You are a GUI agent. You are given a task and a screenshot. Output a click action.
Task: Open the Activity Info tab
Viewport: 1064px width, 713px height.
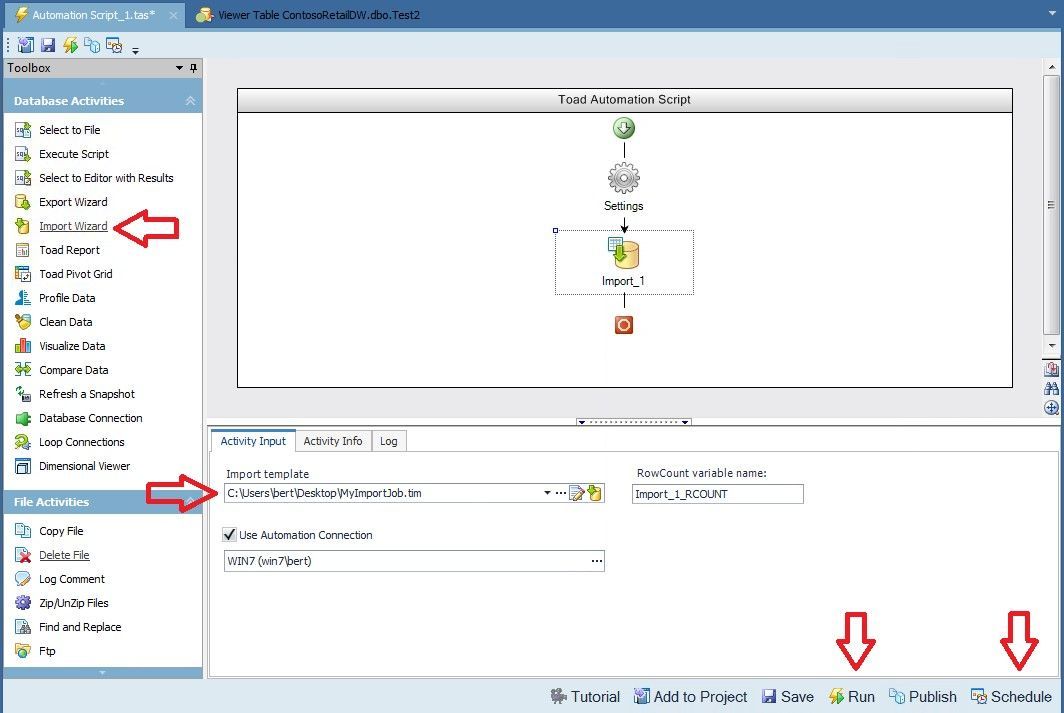coord(332,441)
